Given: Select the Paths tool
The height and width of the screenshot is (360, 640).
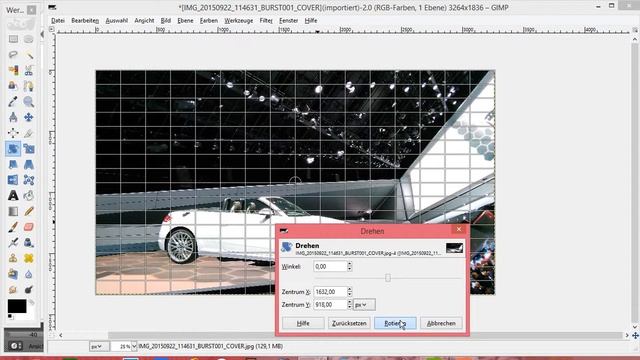Looking at the screenshot, I should pyautogui.click(x=29, y=86).
